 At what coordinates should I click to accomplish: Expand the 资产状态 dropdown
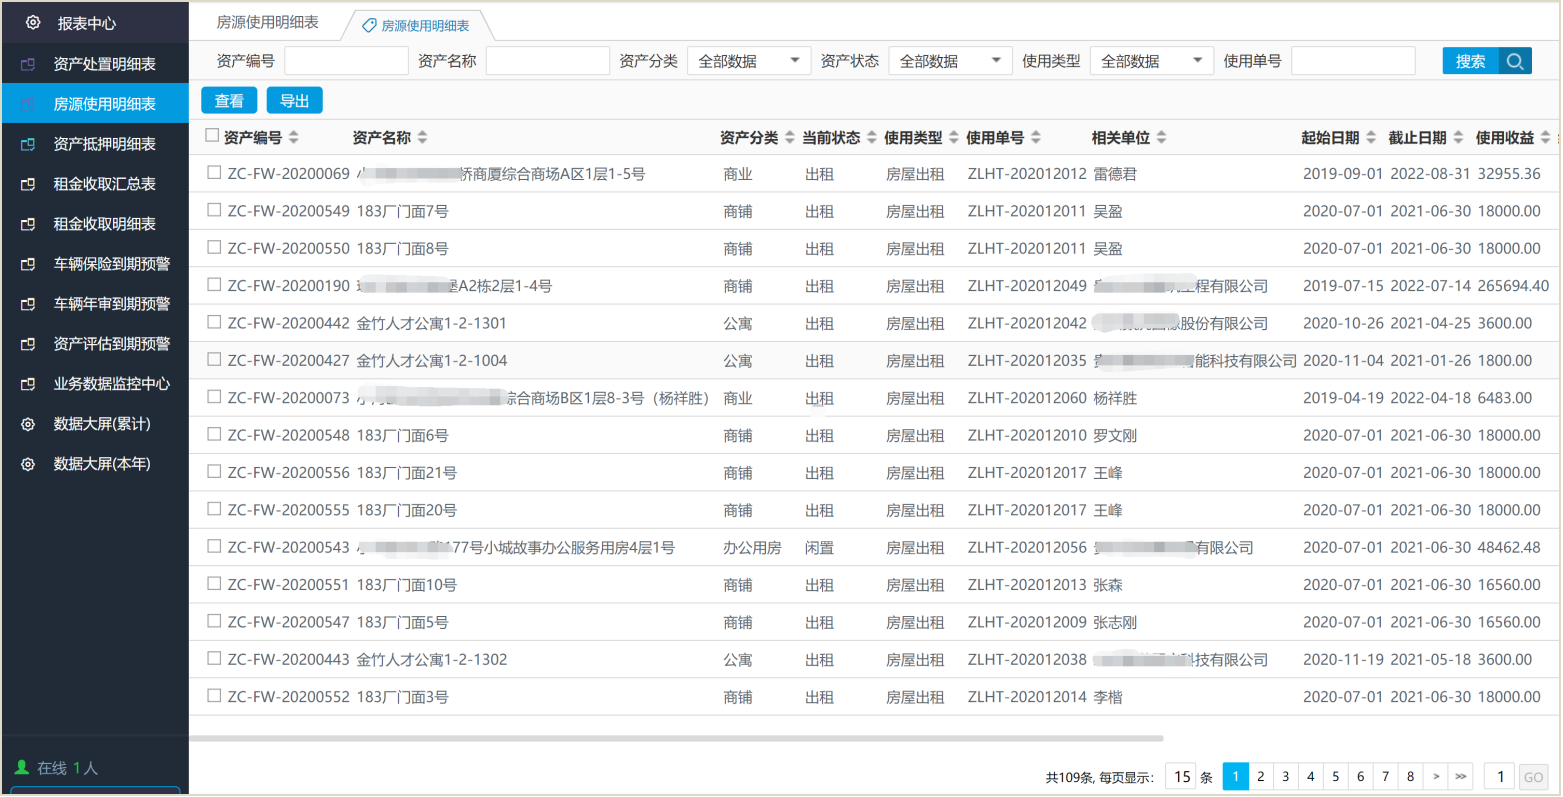coord(950,61)
